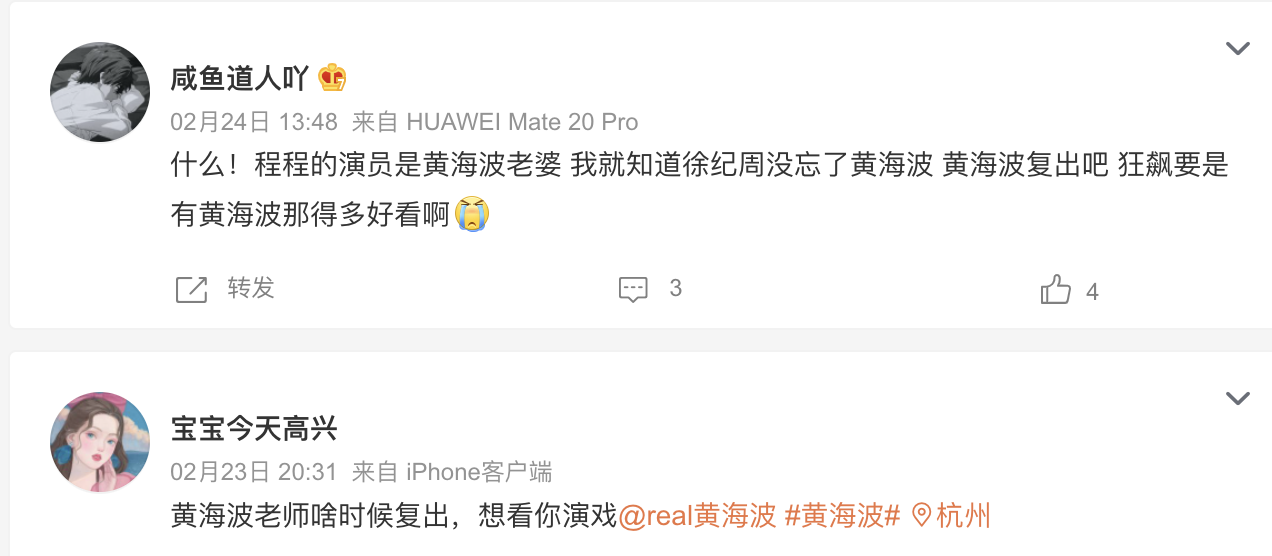Open the #黄海波# hashtag topic
Screen dimensions: 1272x556
(x=843, y=516)
